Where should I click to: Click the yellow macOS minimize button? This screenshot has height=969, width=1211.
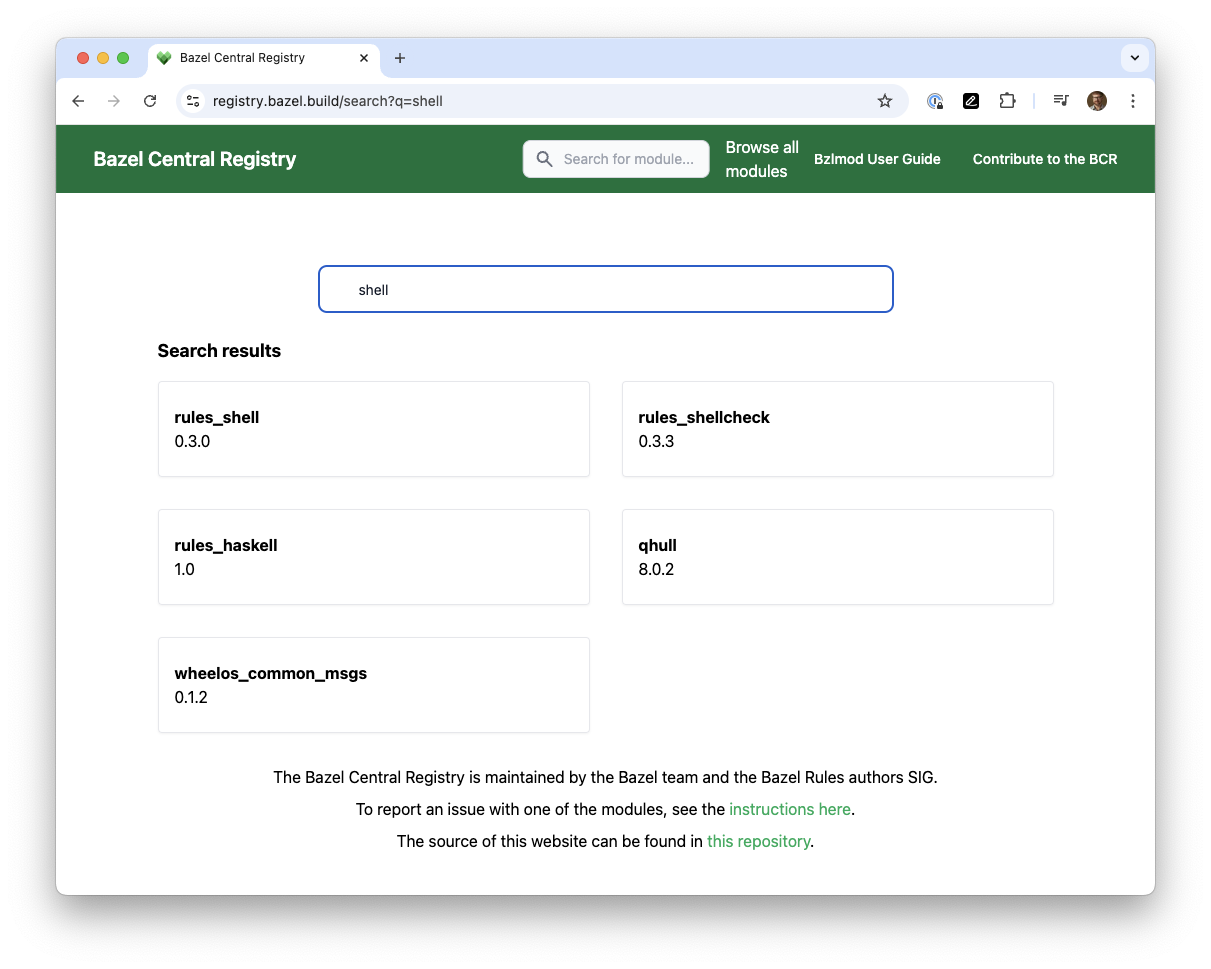point(103,58)
